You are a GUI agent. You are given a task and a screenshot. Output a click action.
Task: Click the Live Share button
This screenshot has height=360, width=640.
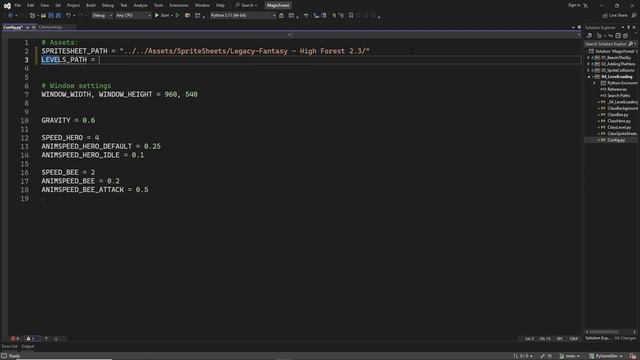click(615, 16)
